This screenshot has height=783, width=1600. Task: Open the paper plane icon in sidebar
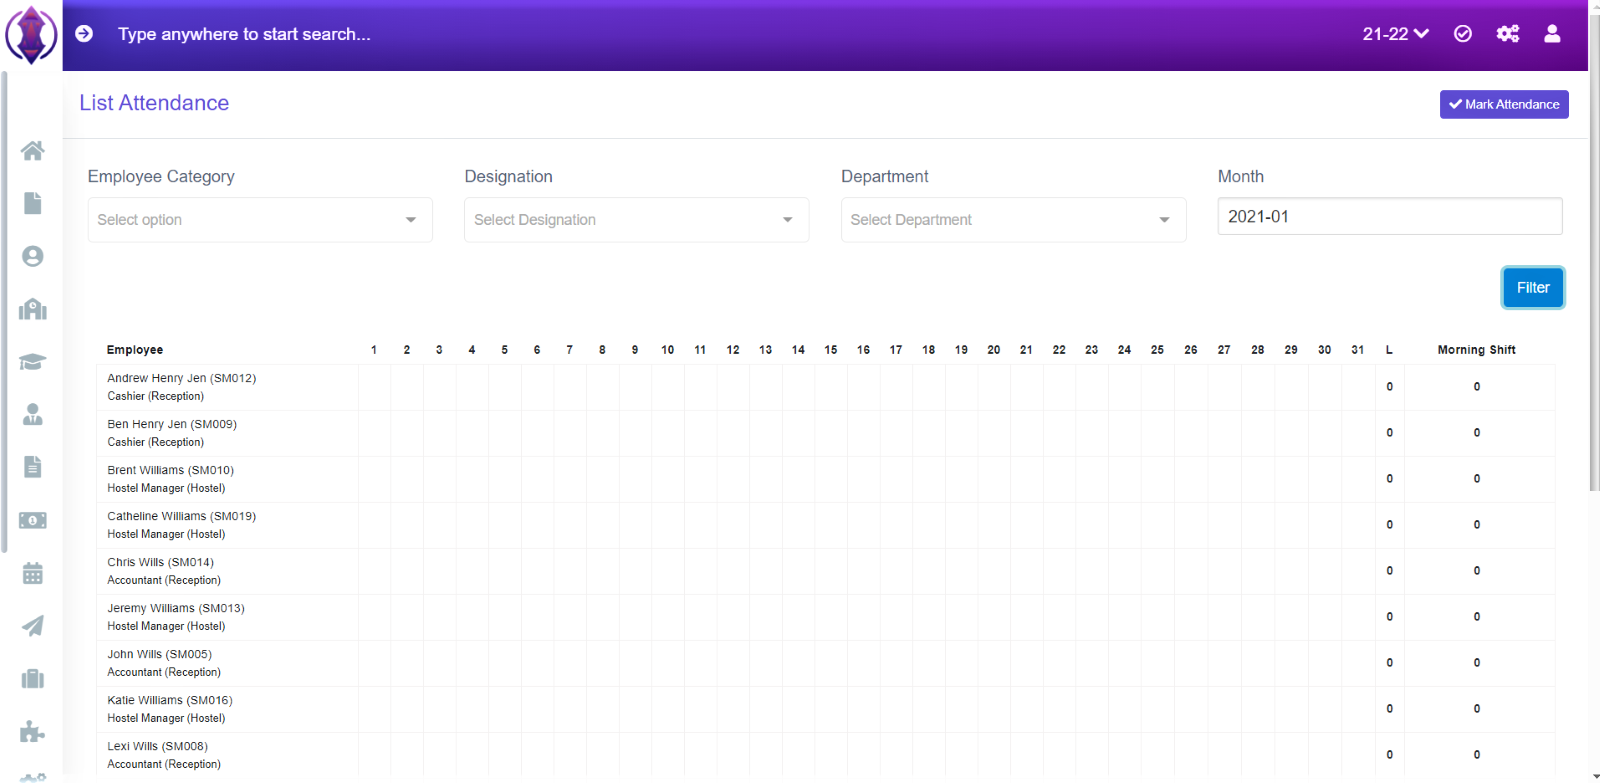coord(33,626)
